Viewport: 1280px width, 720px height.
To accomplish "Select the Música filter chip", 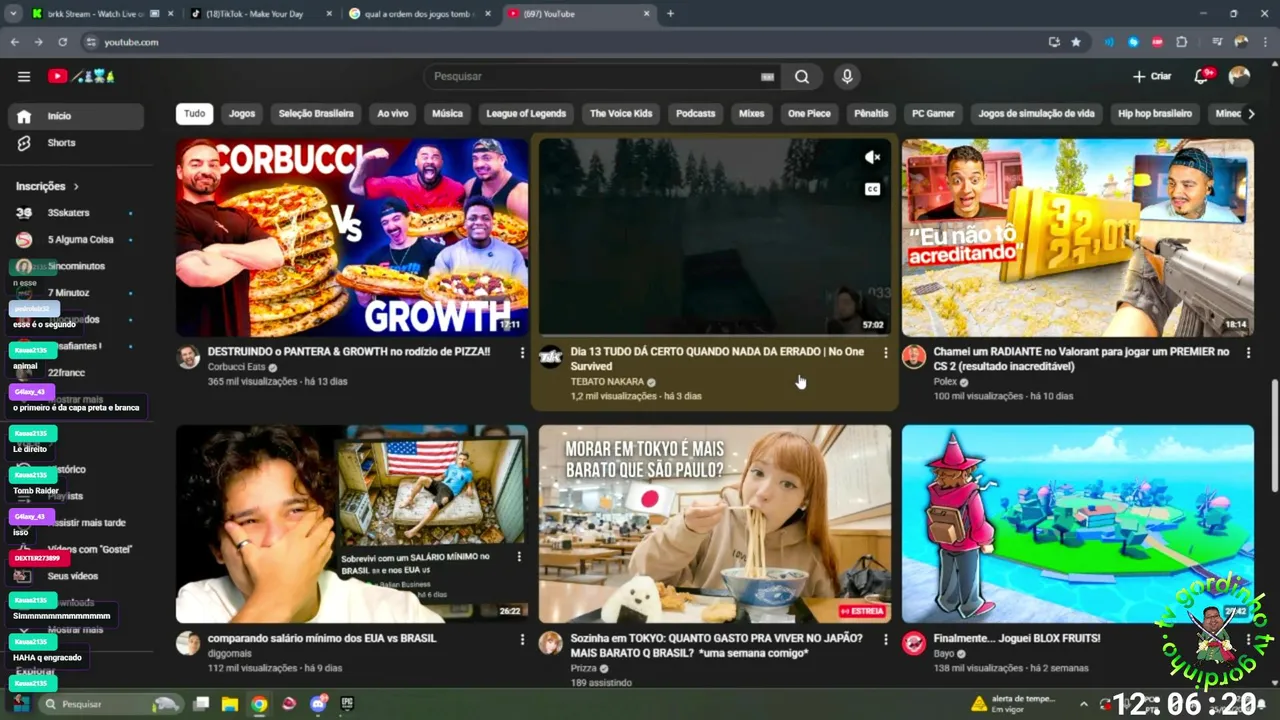I will point(447,113).
